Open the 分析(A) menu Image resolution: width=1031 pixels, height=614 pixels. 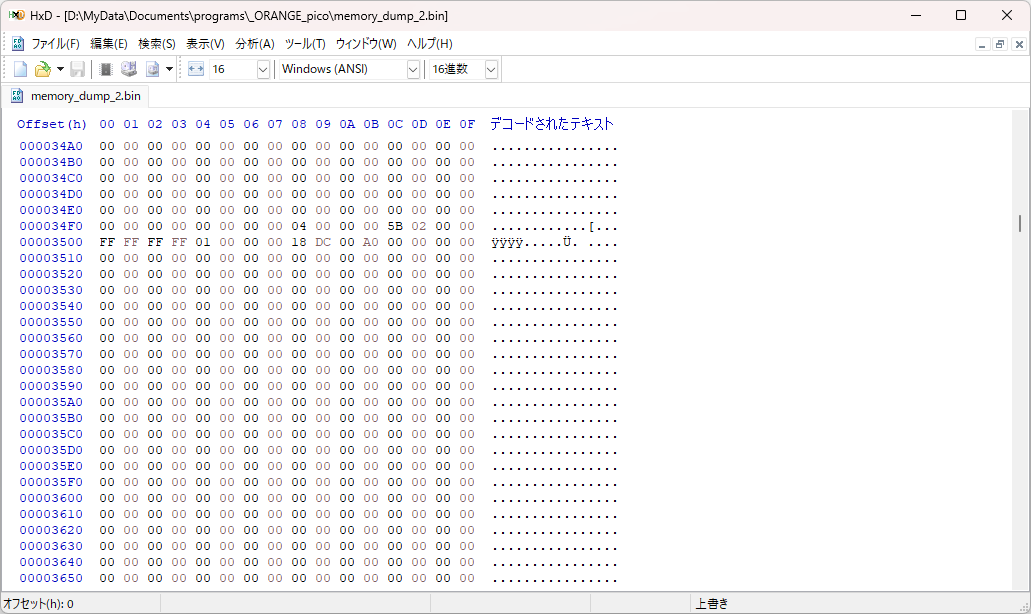pyautogui.click(x=254, y=44)
